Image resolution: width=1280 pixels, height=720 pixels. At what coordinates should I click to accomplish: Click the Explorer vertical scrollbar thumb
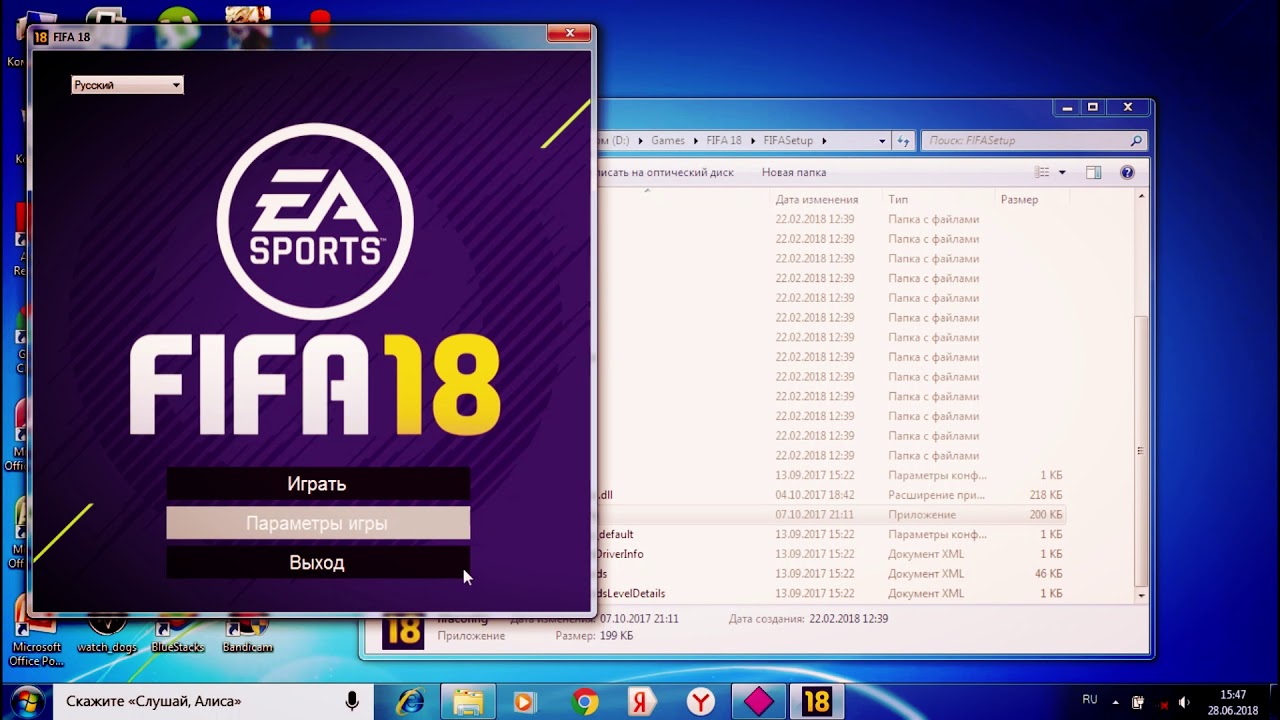pyautogui.click(x=1141, y=450)
